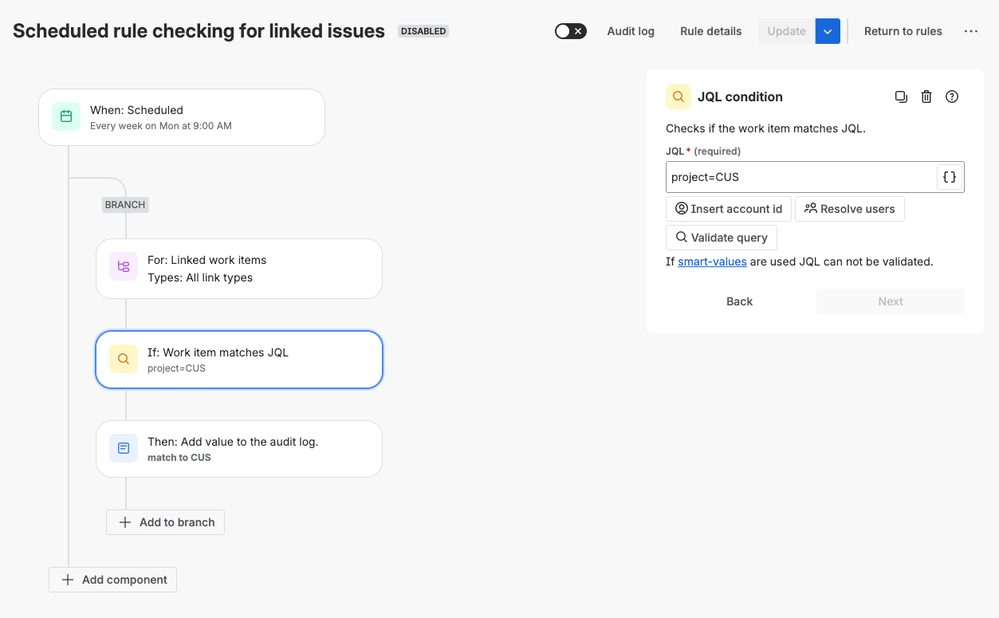Click the audit log action icon
Viewport: 999px width, 618px height.
pyautogui.click(x=123, y=448)
